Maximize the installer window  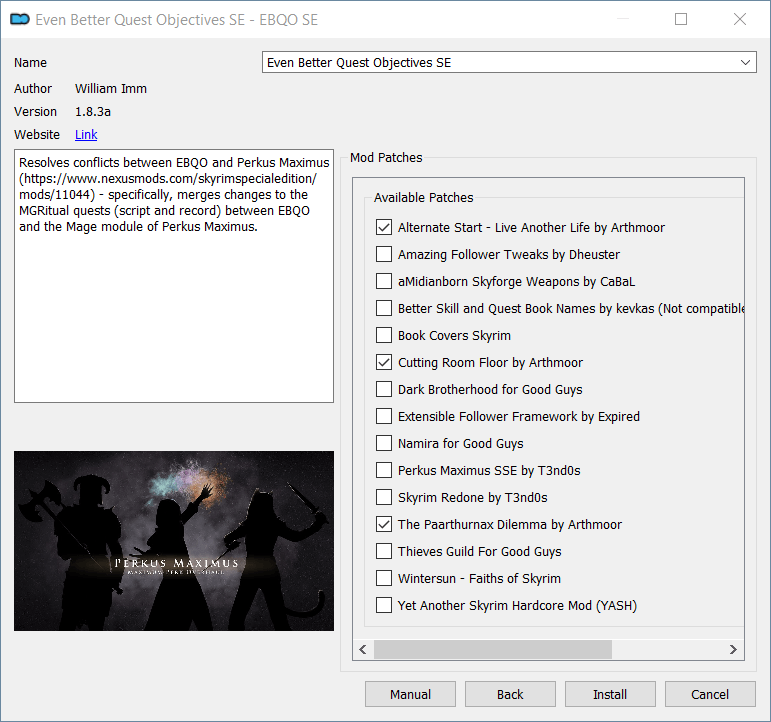pos(681,19)
